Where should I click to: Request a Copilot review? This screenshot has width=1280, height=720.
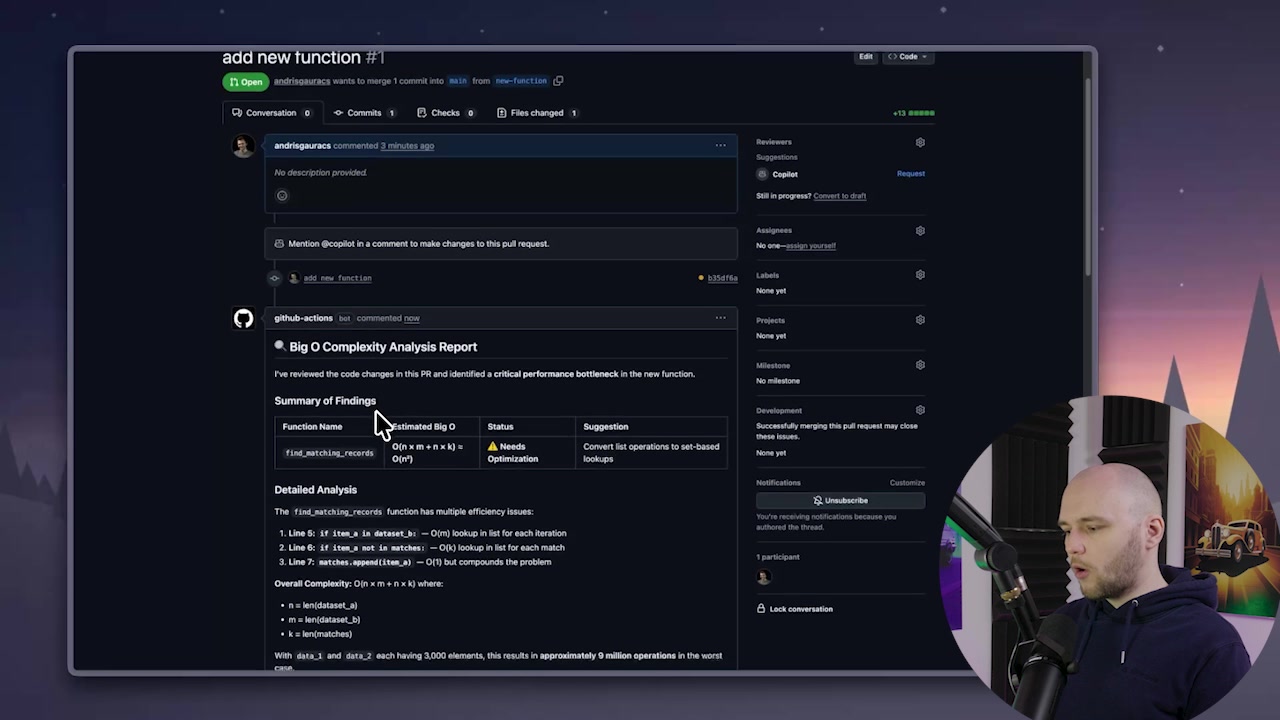(910, 173)
